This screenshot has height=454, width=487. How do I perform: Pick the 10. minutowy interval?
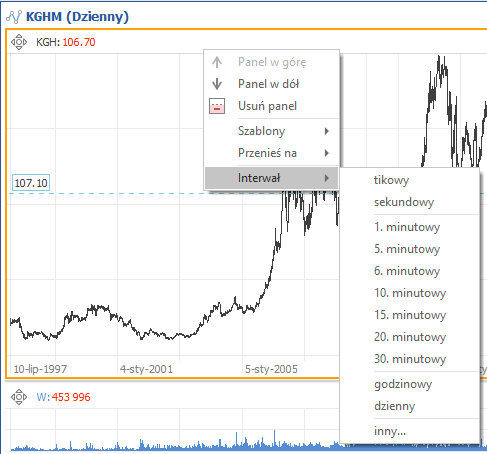point(410,293)
